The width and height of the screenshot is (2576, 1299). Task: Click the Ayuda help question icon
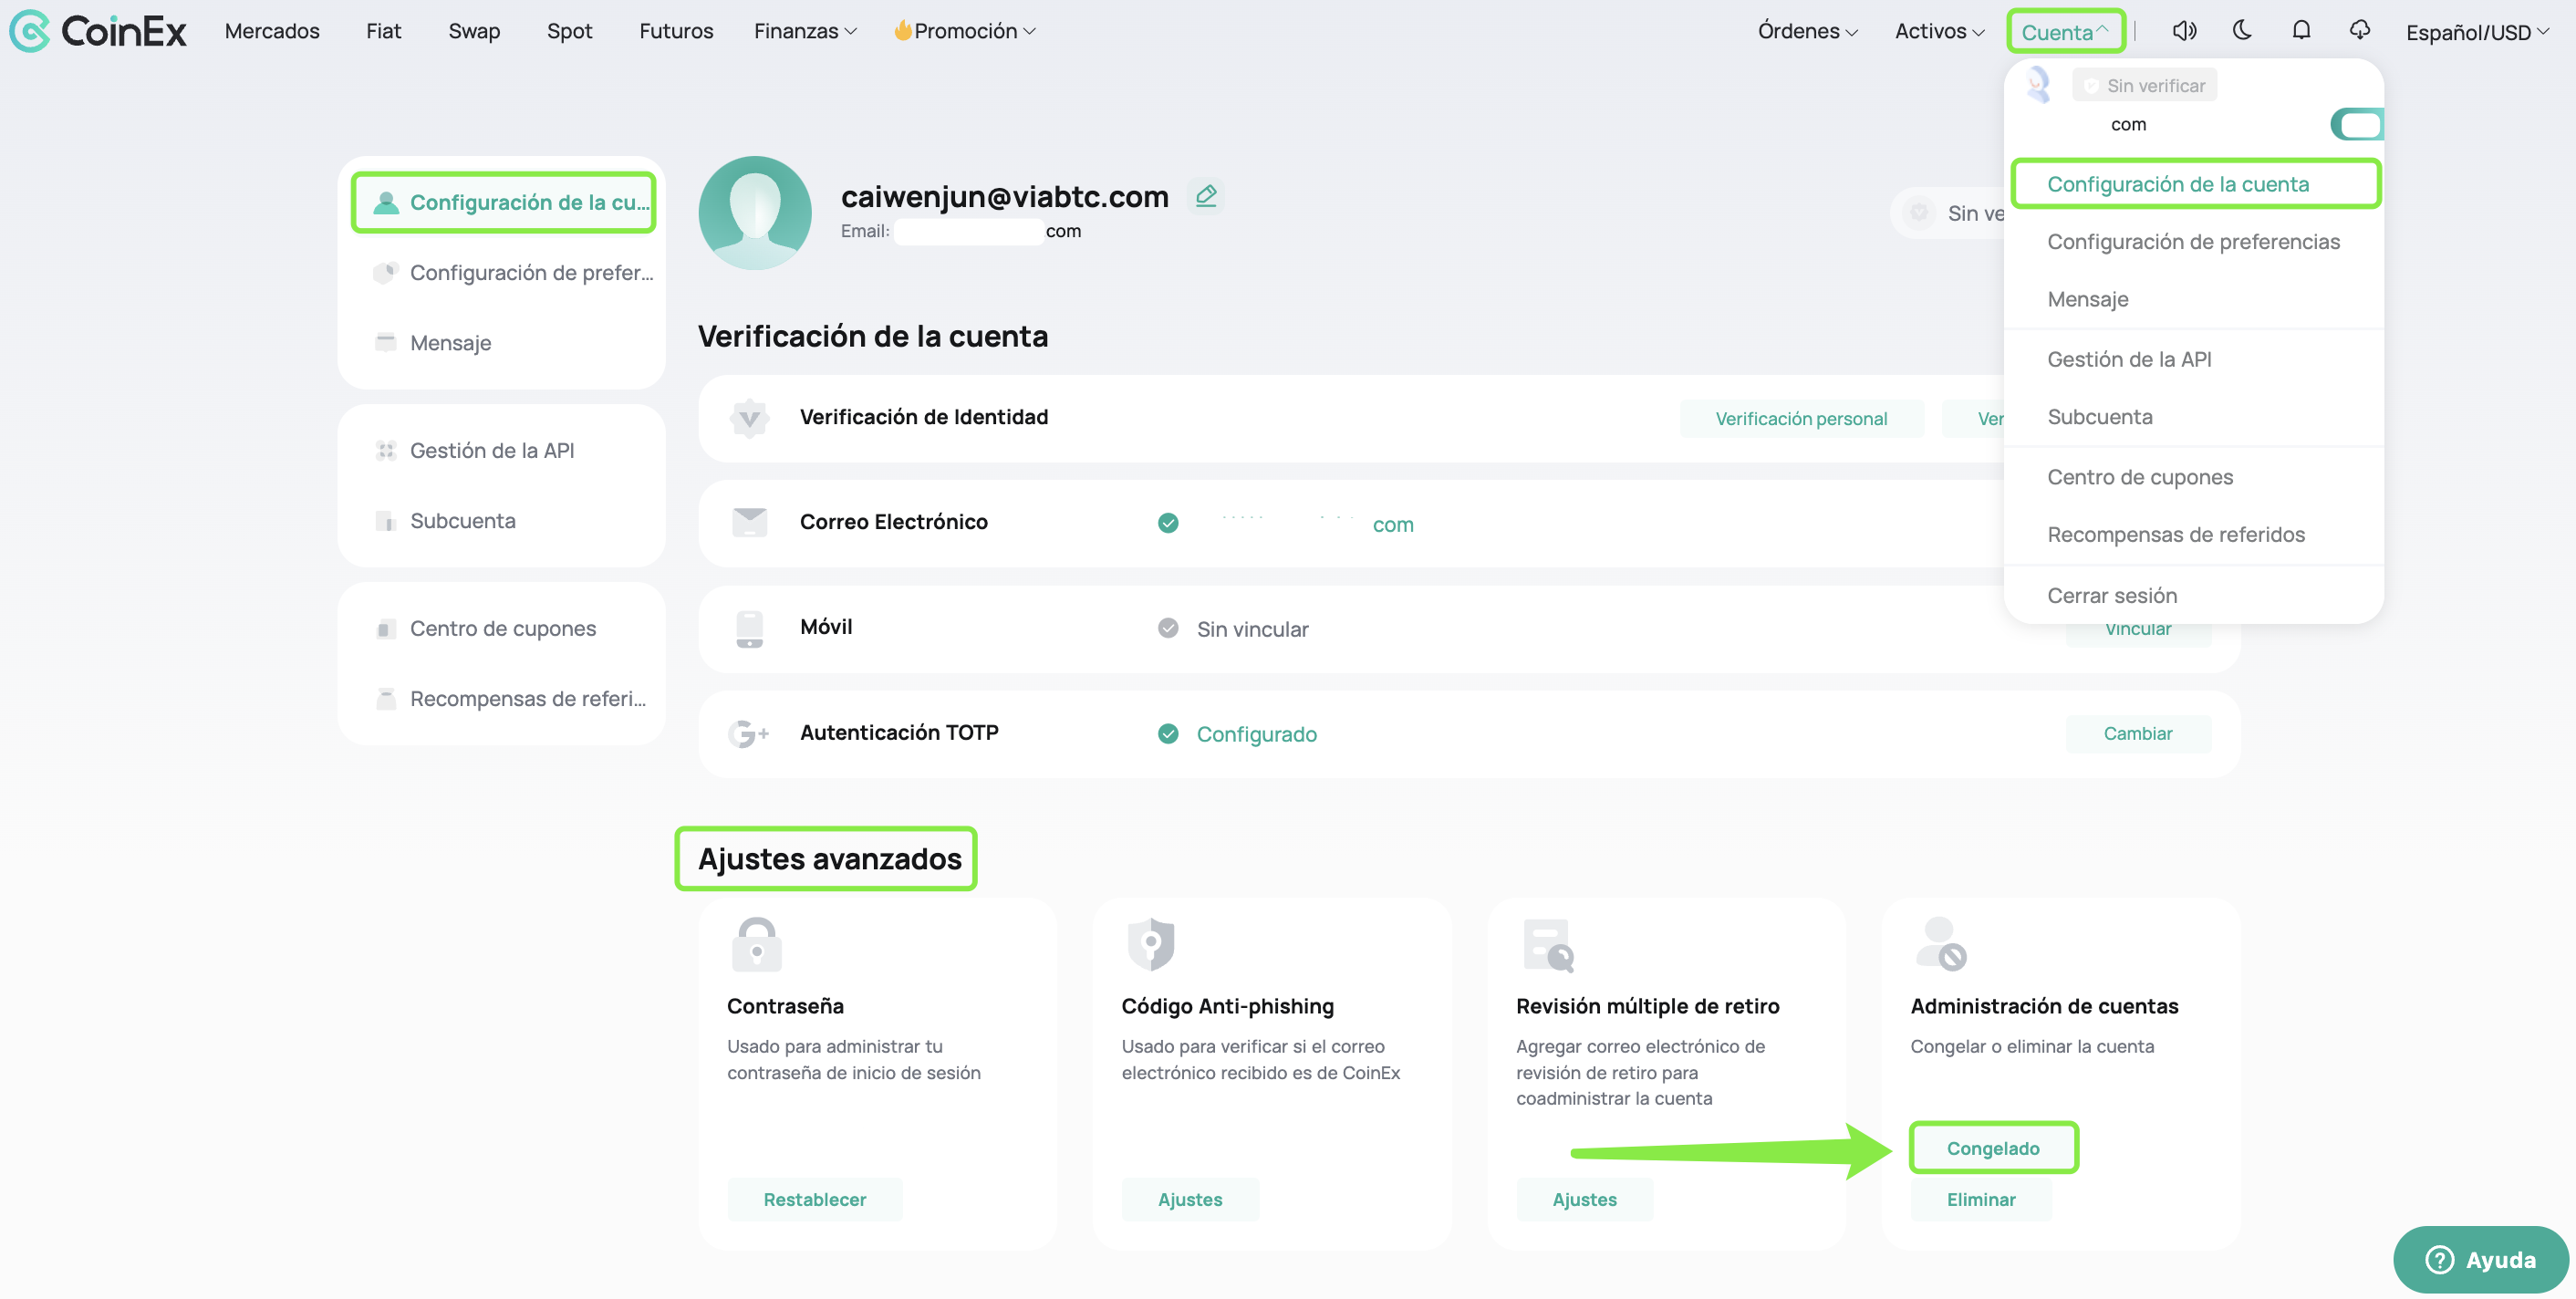pos(2440,1260)
